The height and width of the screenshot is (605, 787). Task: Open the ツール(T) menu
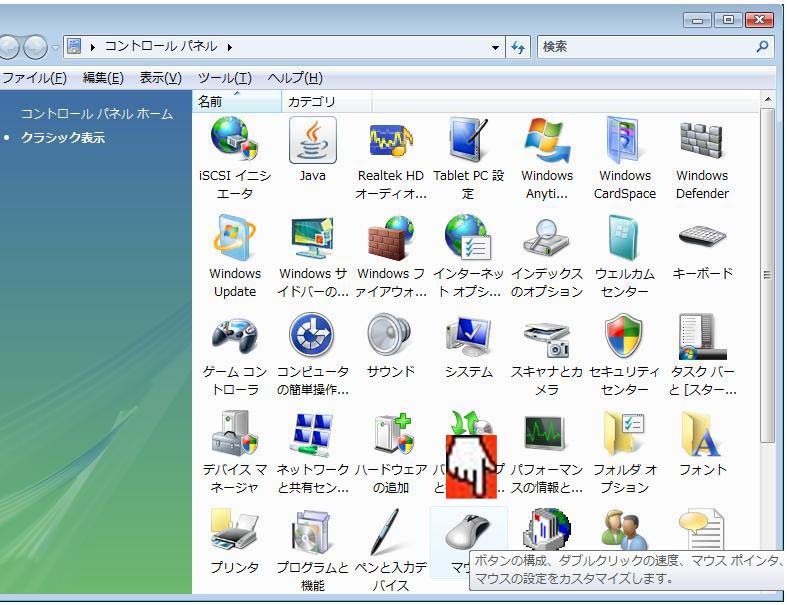pyautogui.click(x=224, y=78)
